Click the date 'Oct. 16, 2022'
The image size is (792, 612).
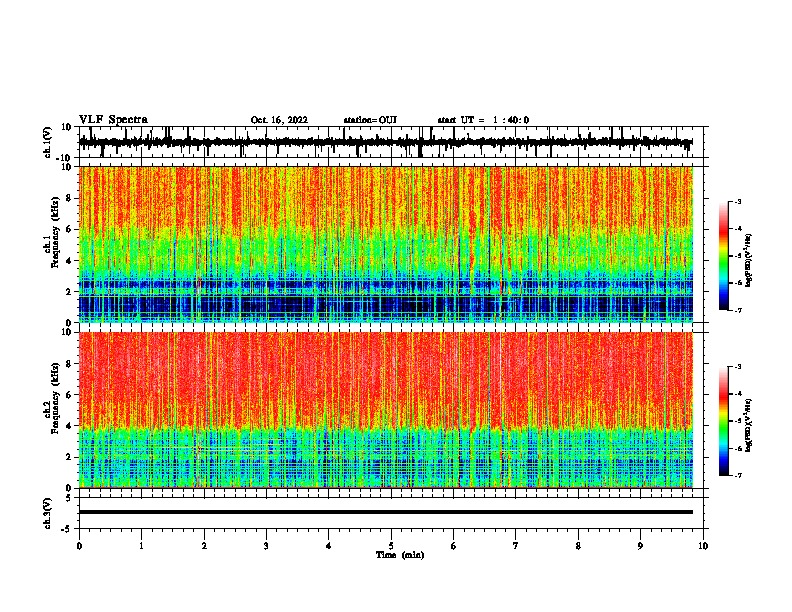click(x=279, y=120)
